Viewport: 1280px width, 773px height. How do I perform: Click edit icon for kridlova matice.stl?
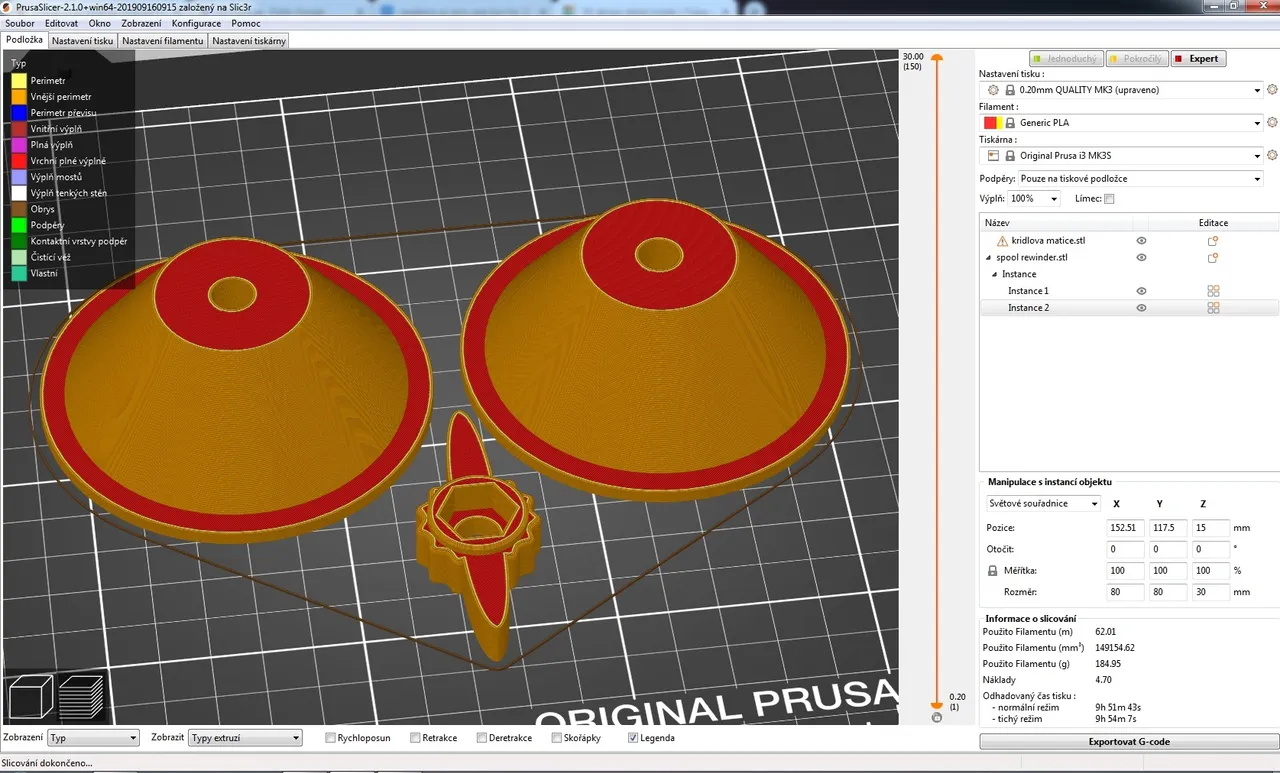[1213, 241]
